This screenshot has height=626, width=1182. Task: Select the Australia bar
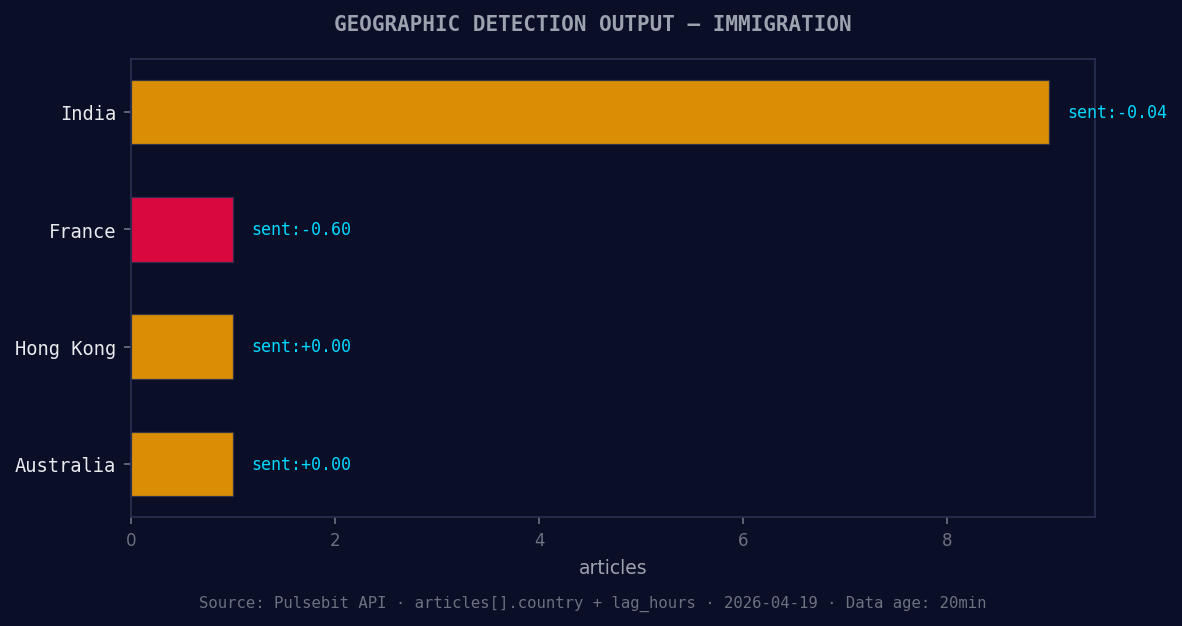coord(181,463)
